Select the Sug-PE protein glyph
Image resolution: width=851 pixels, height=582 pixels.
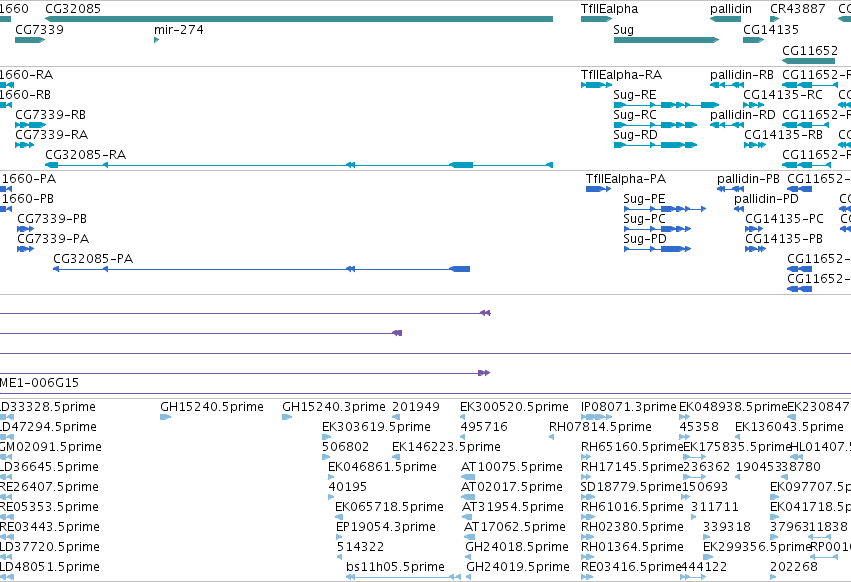pos(665,208)
